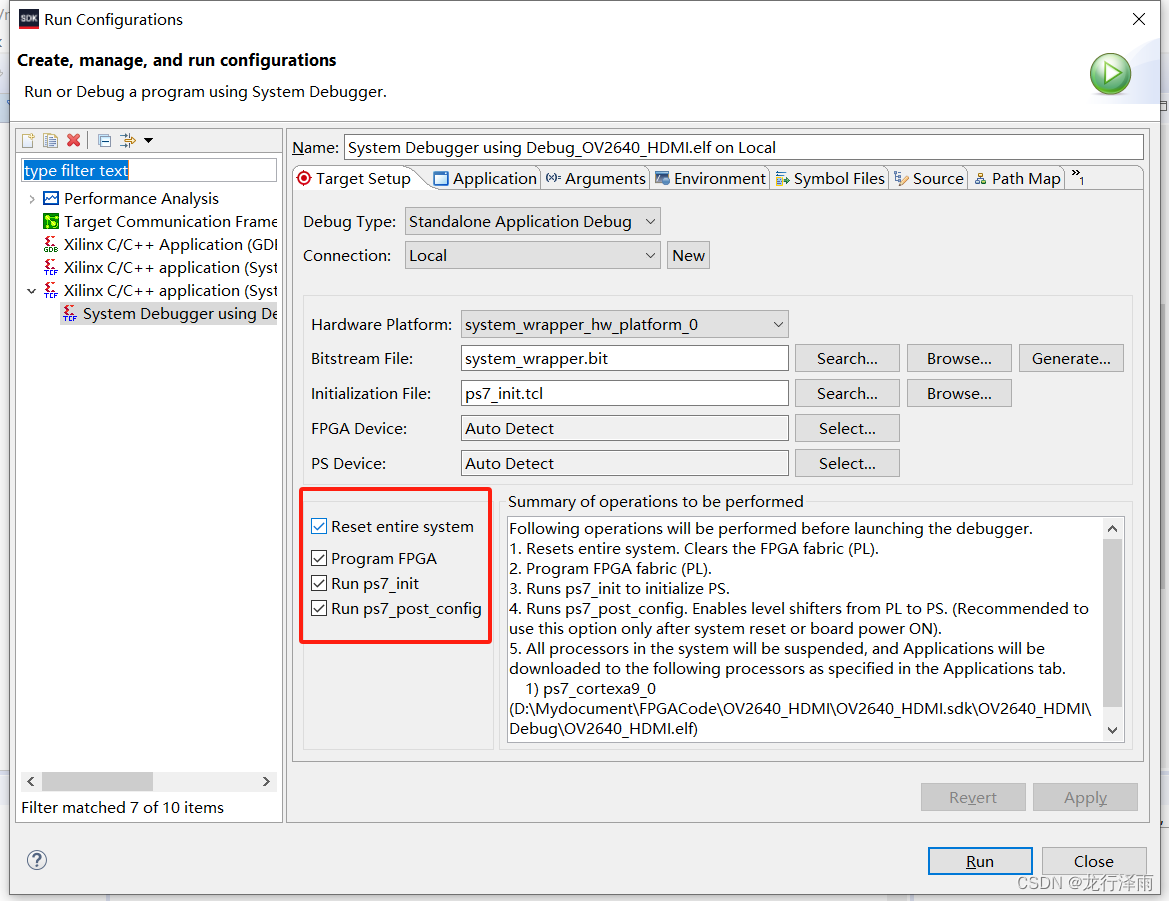Click summary scrollbar down arrow

pyautogui.click(x=1112, y=730)
